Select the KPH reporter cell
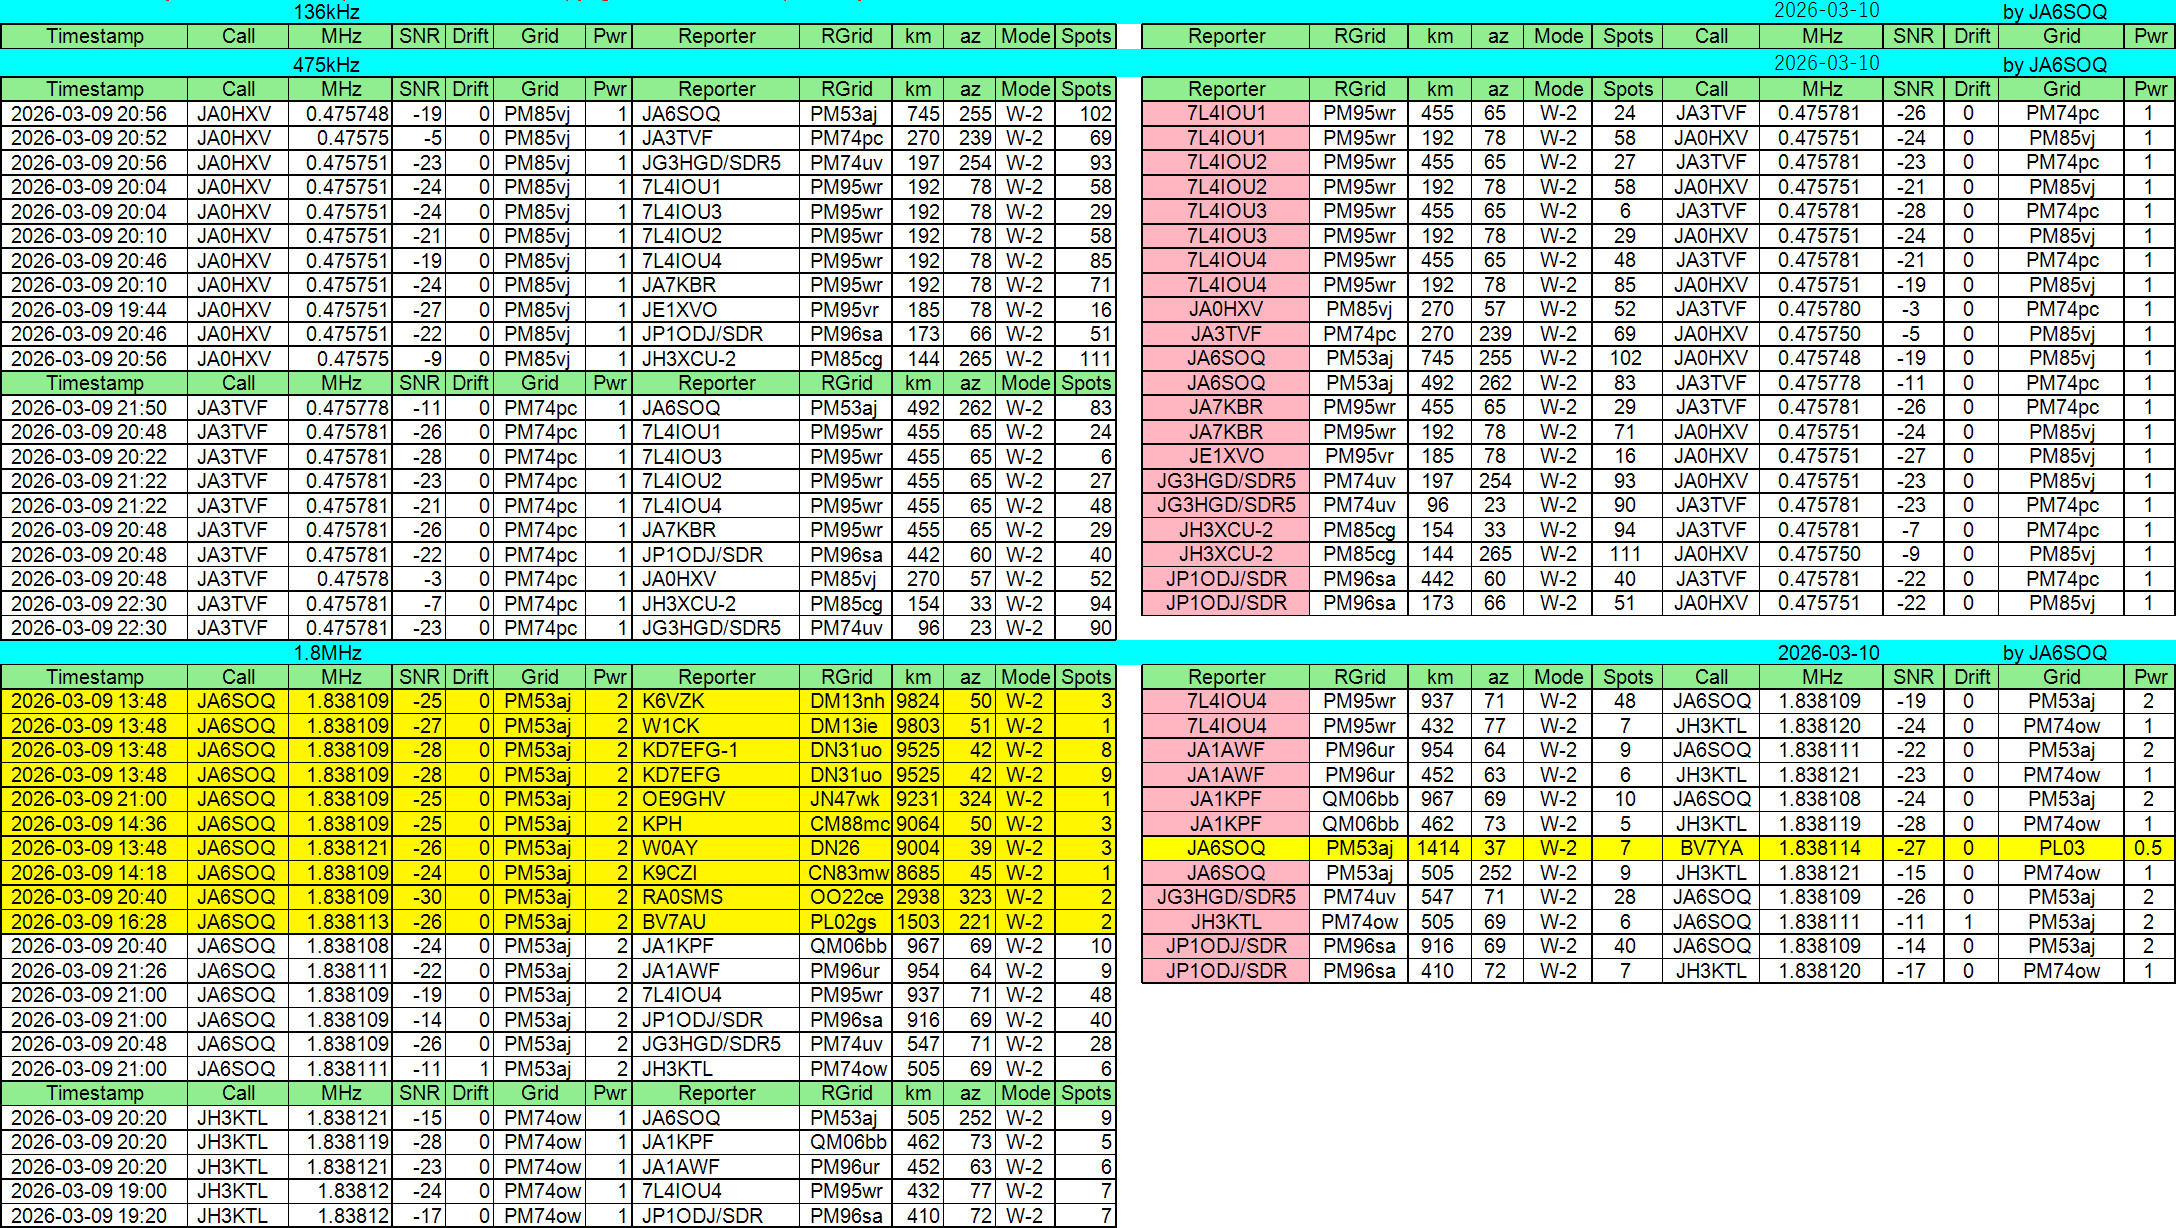The width and height of the screenshot is (2176, 1228). click(x=662, y=824)
